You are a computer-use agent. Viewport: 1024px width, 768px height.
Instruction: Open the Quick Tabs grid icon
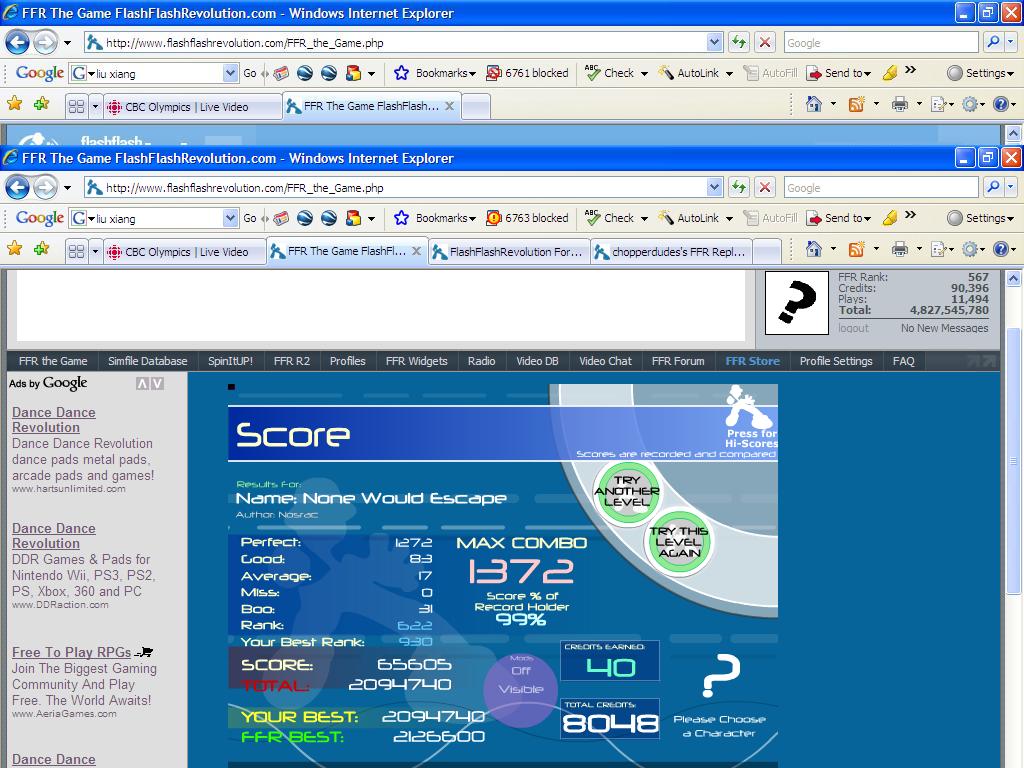pyautogui.click(x=76, y=251)
